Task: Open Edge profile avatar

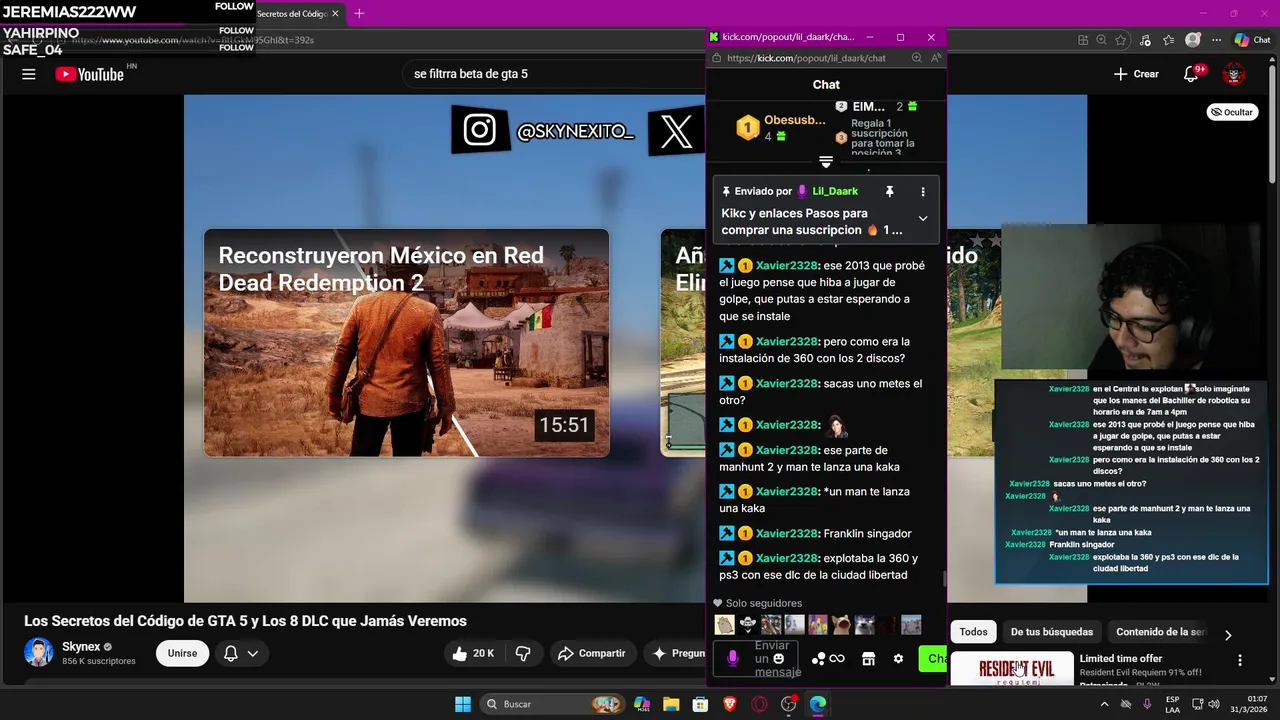Action: click(x=1193, y=40)
